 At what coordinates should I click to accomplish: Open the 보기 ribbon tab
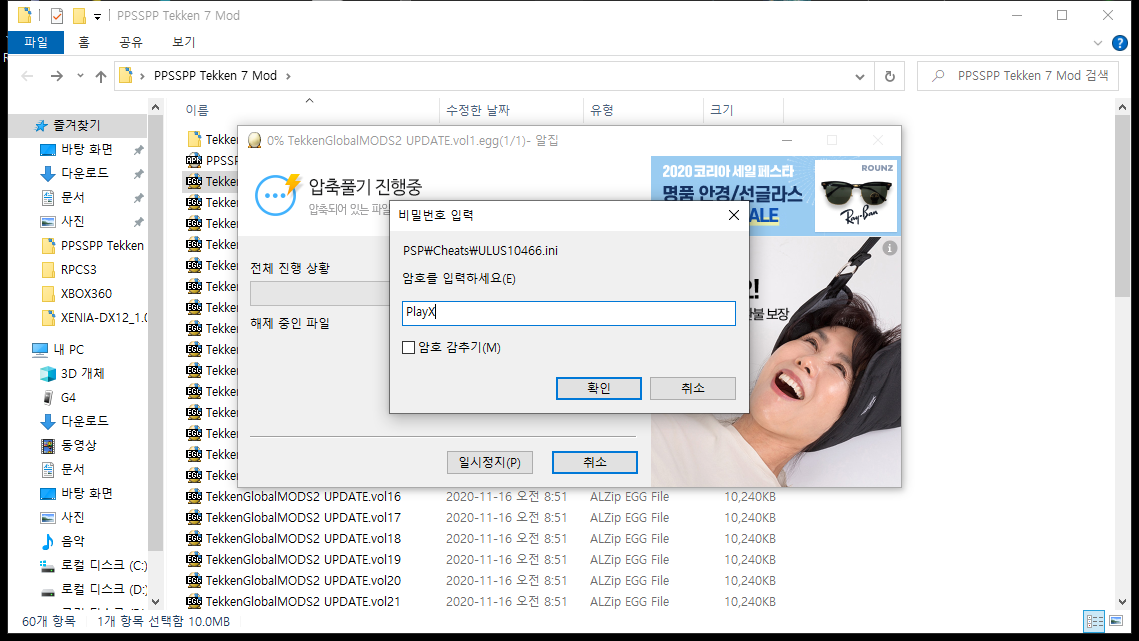click(x=184, y=42)
